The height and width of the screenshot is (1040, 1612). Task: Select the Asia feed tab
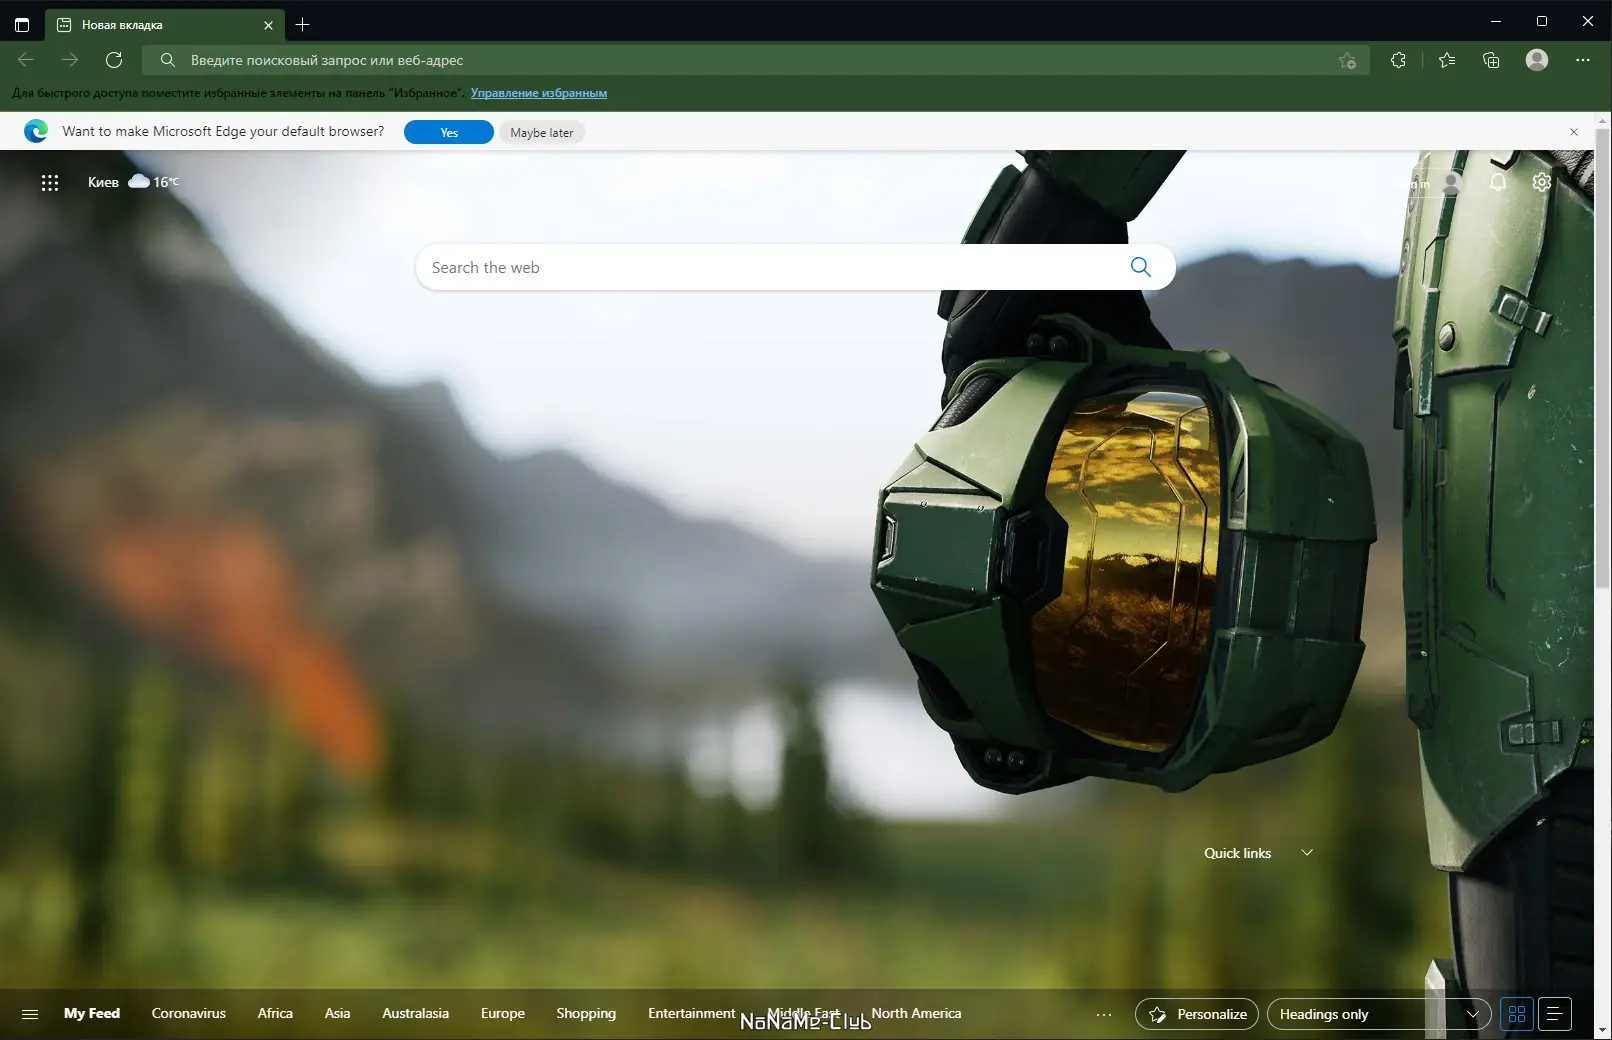click(x=338, y=1013)
